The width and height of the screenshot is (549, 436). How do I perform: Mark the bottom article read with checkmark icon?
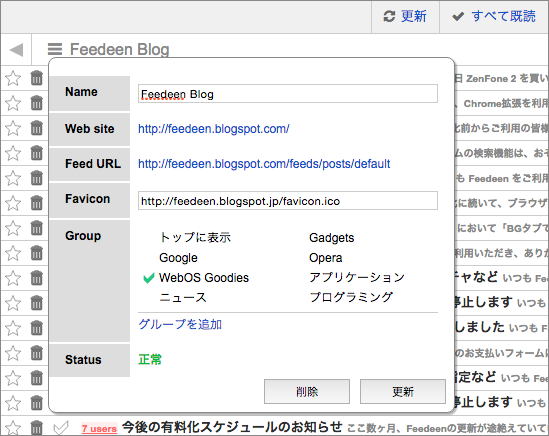[61, 428]
